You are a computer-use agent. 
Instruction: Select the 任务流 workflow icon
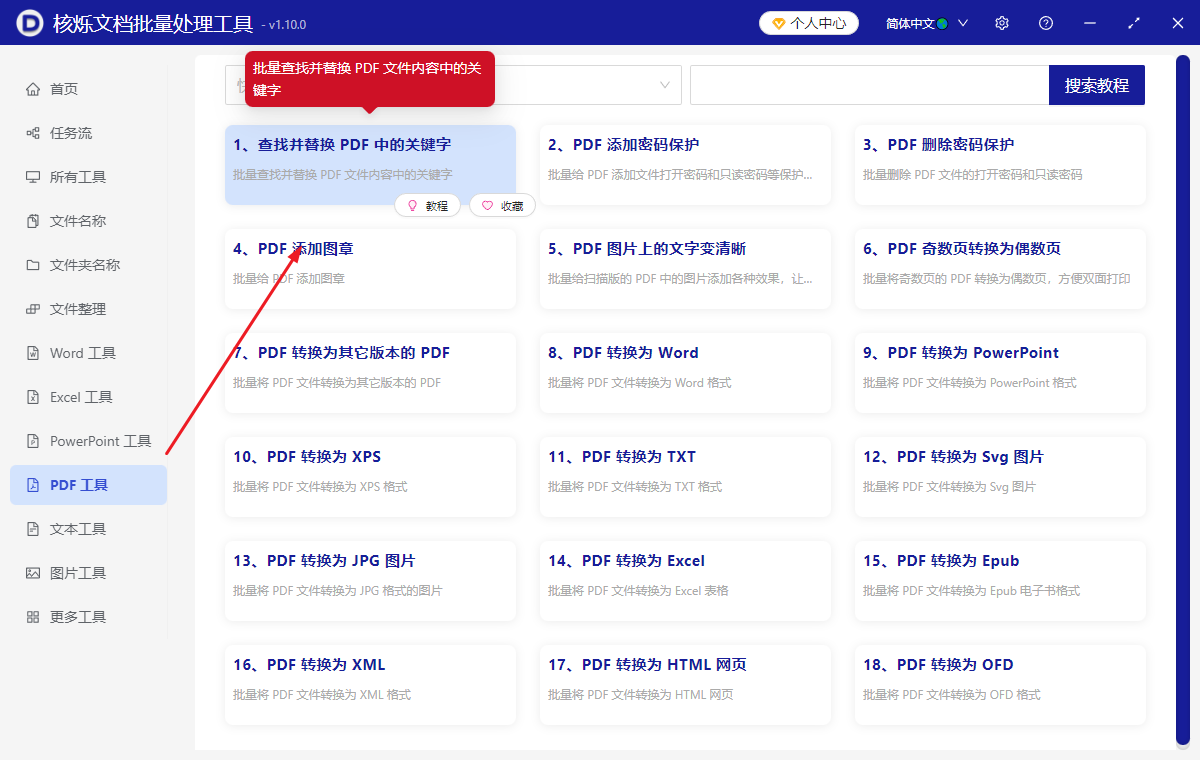pos(35,132)
